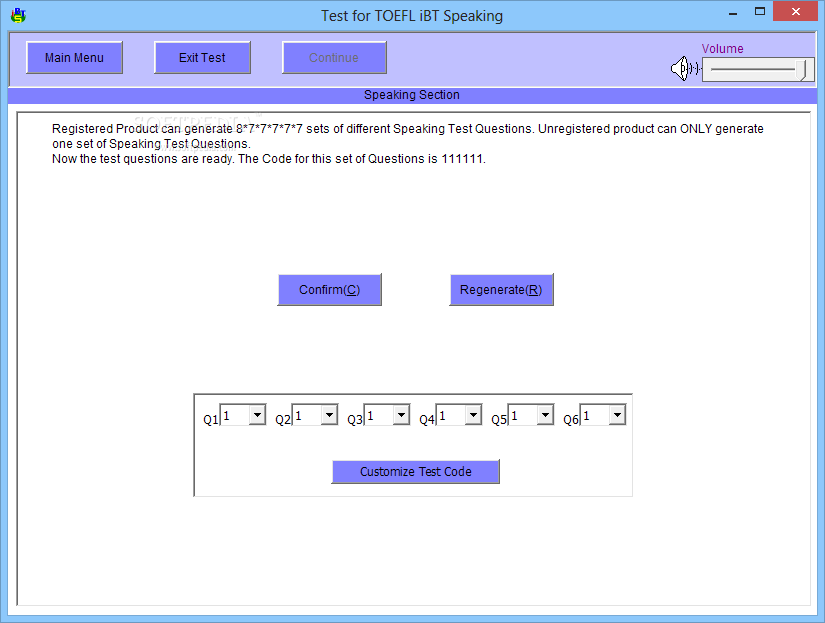This screenshot has height=623, width=825.
Task: Click the volume speaker icon
Action: (686, 68)
